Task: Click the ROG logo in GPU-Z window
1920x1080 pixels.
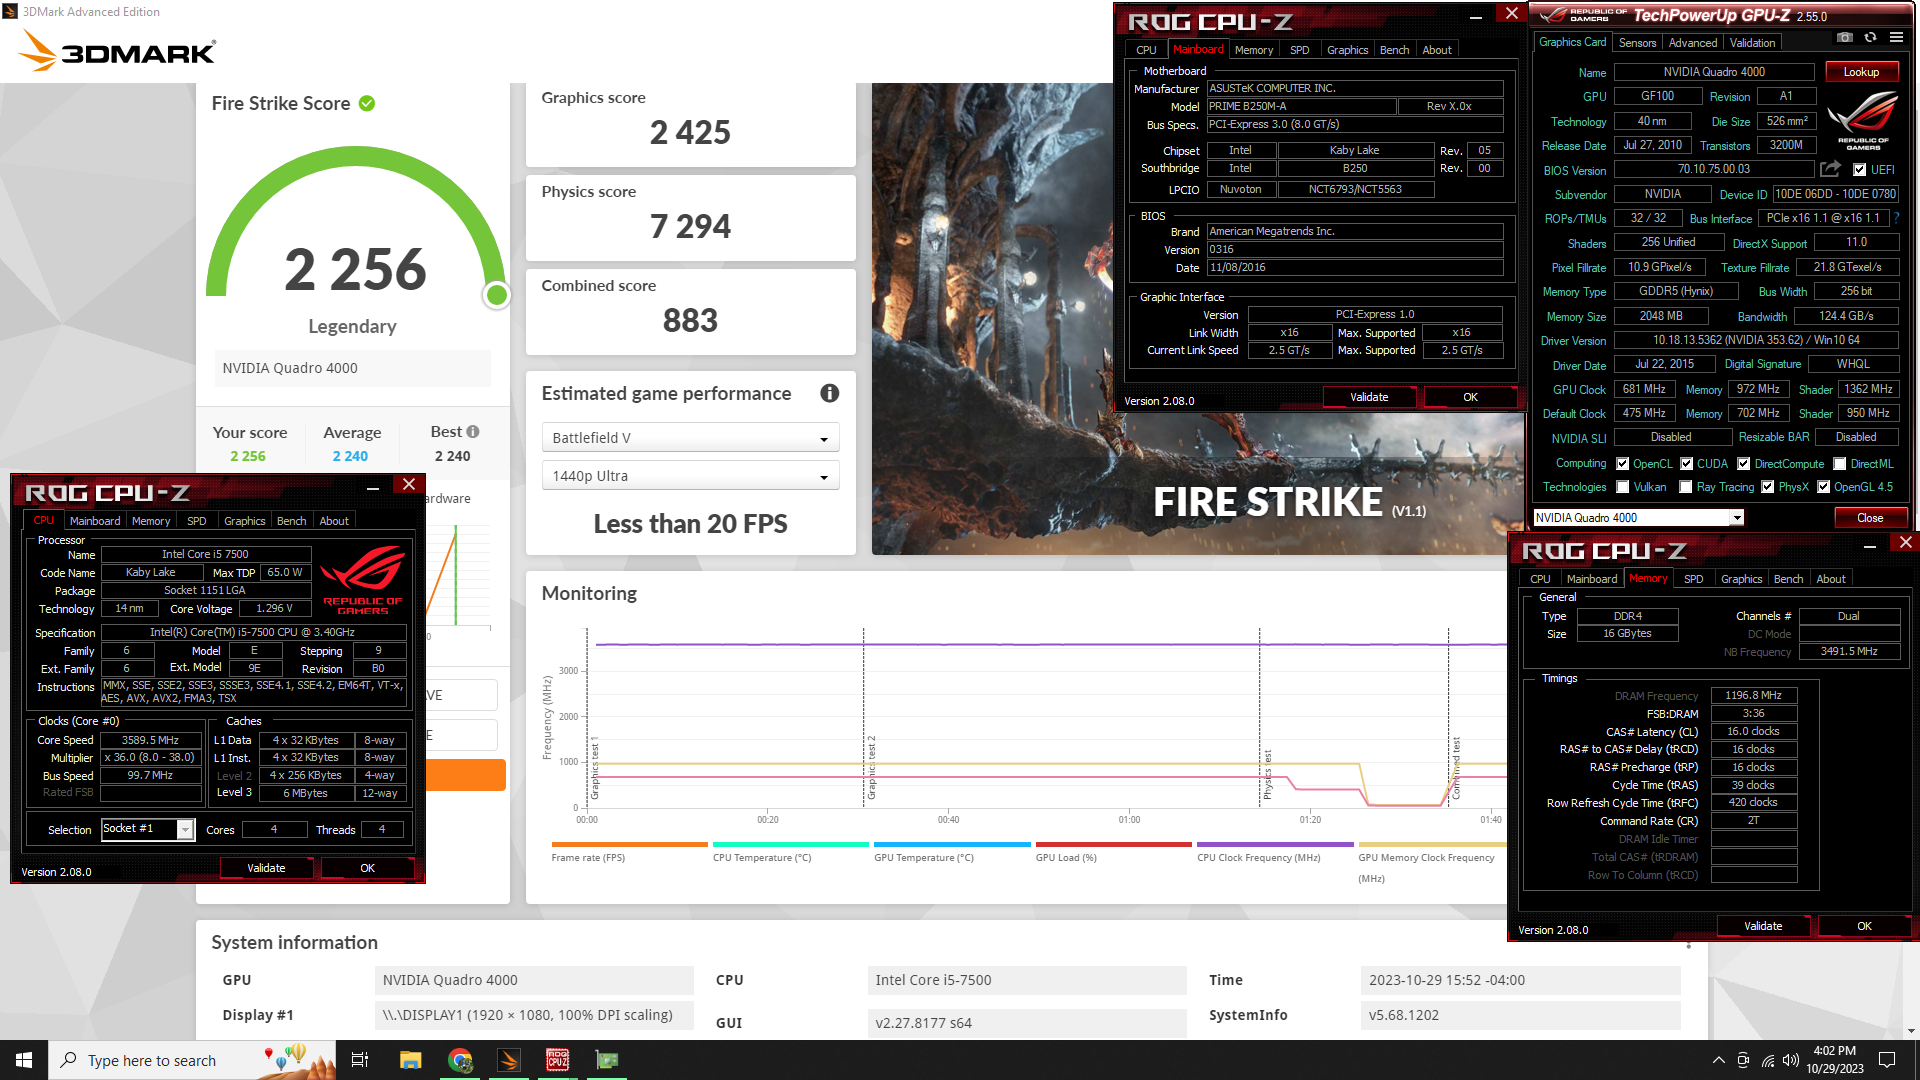Action: (x=1863, y=121)
